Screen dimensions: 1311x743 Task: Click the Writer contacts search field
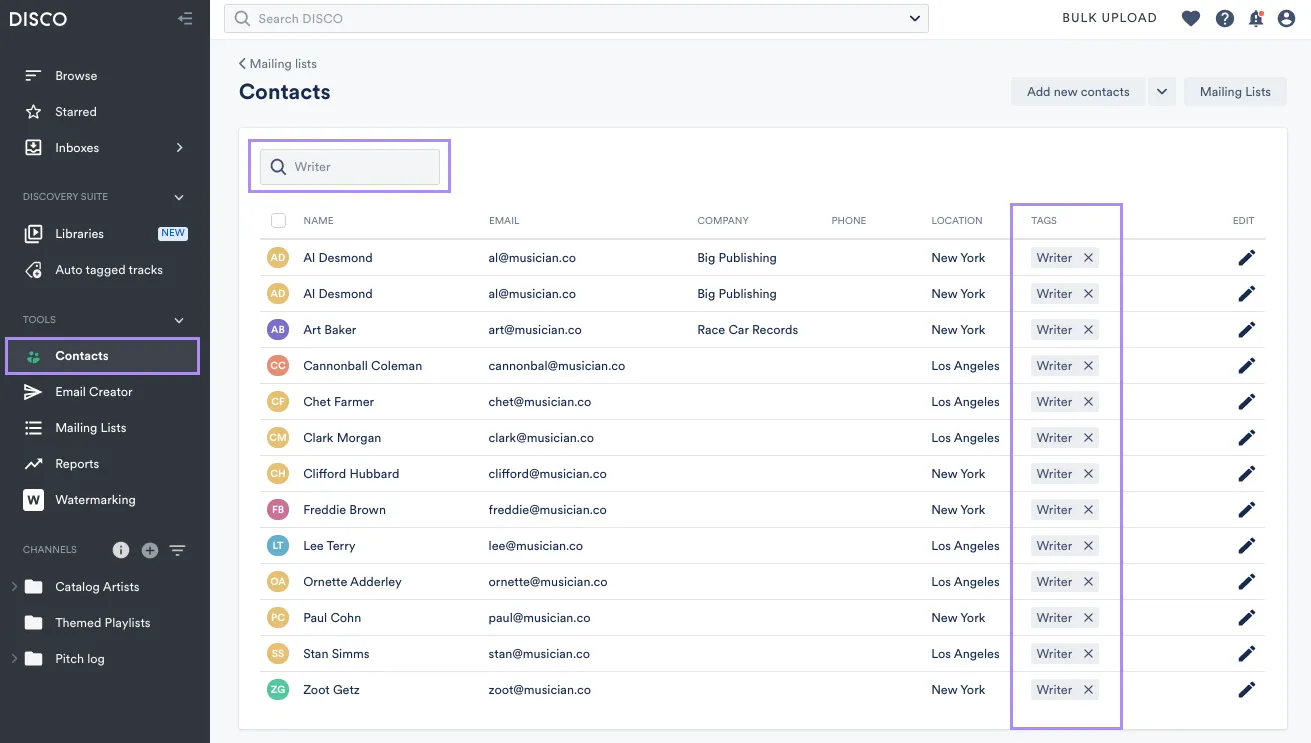[x=350, y=167]
